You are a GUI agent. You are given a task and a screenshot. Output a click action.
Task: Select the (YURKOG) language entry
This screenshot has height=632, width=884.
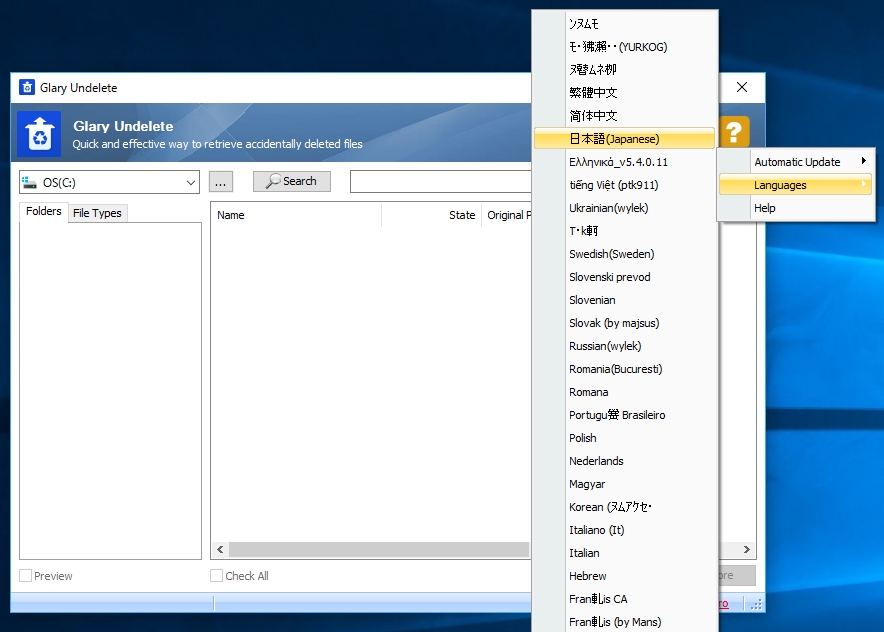tap(625, 47)
